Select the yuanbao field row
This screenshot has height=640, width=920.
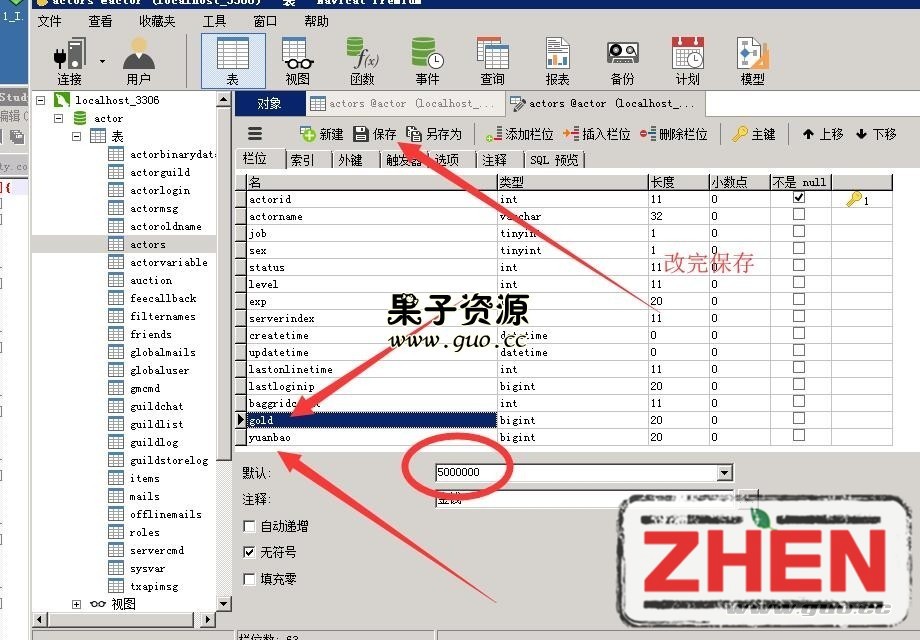pos(370,437)
